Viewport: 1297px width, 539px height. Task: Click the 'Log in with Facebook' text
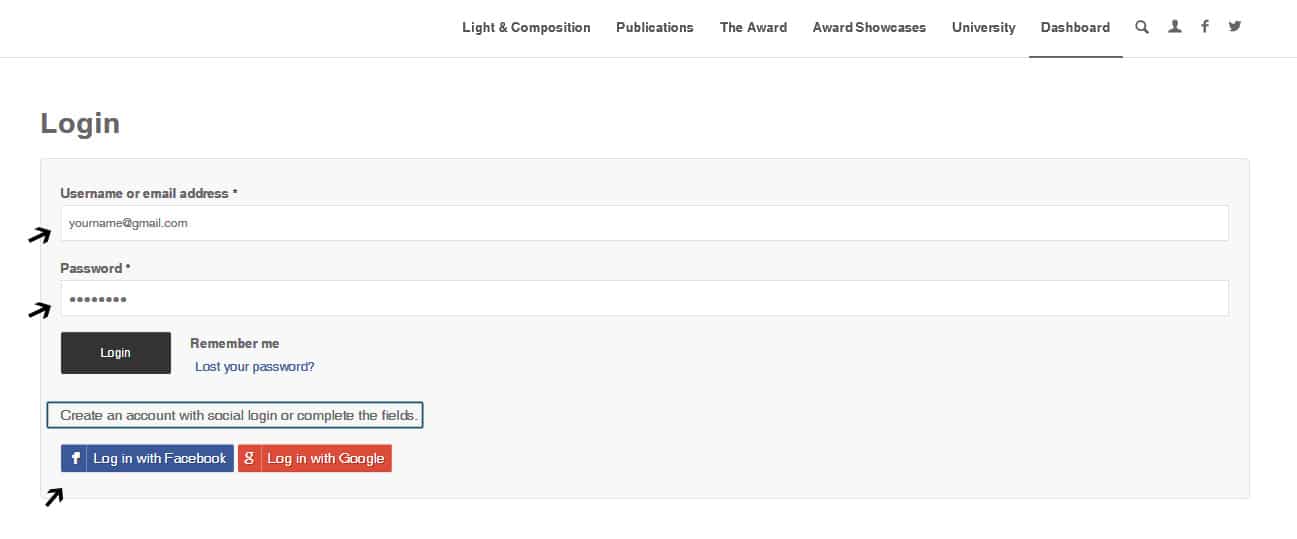pos(160,458)
